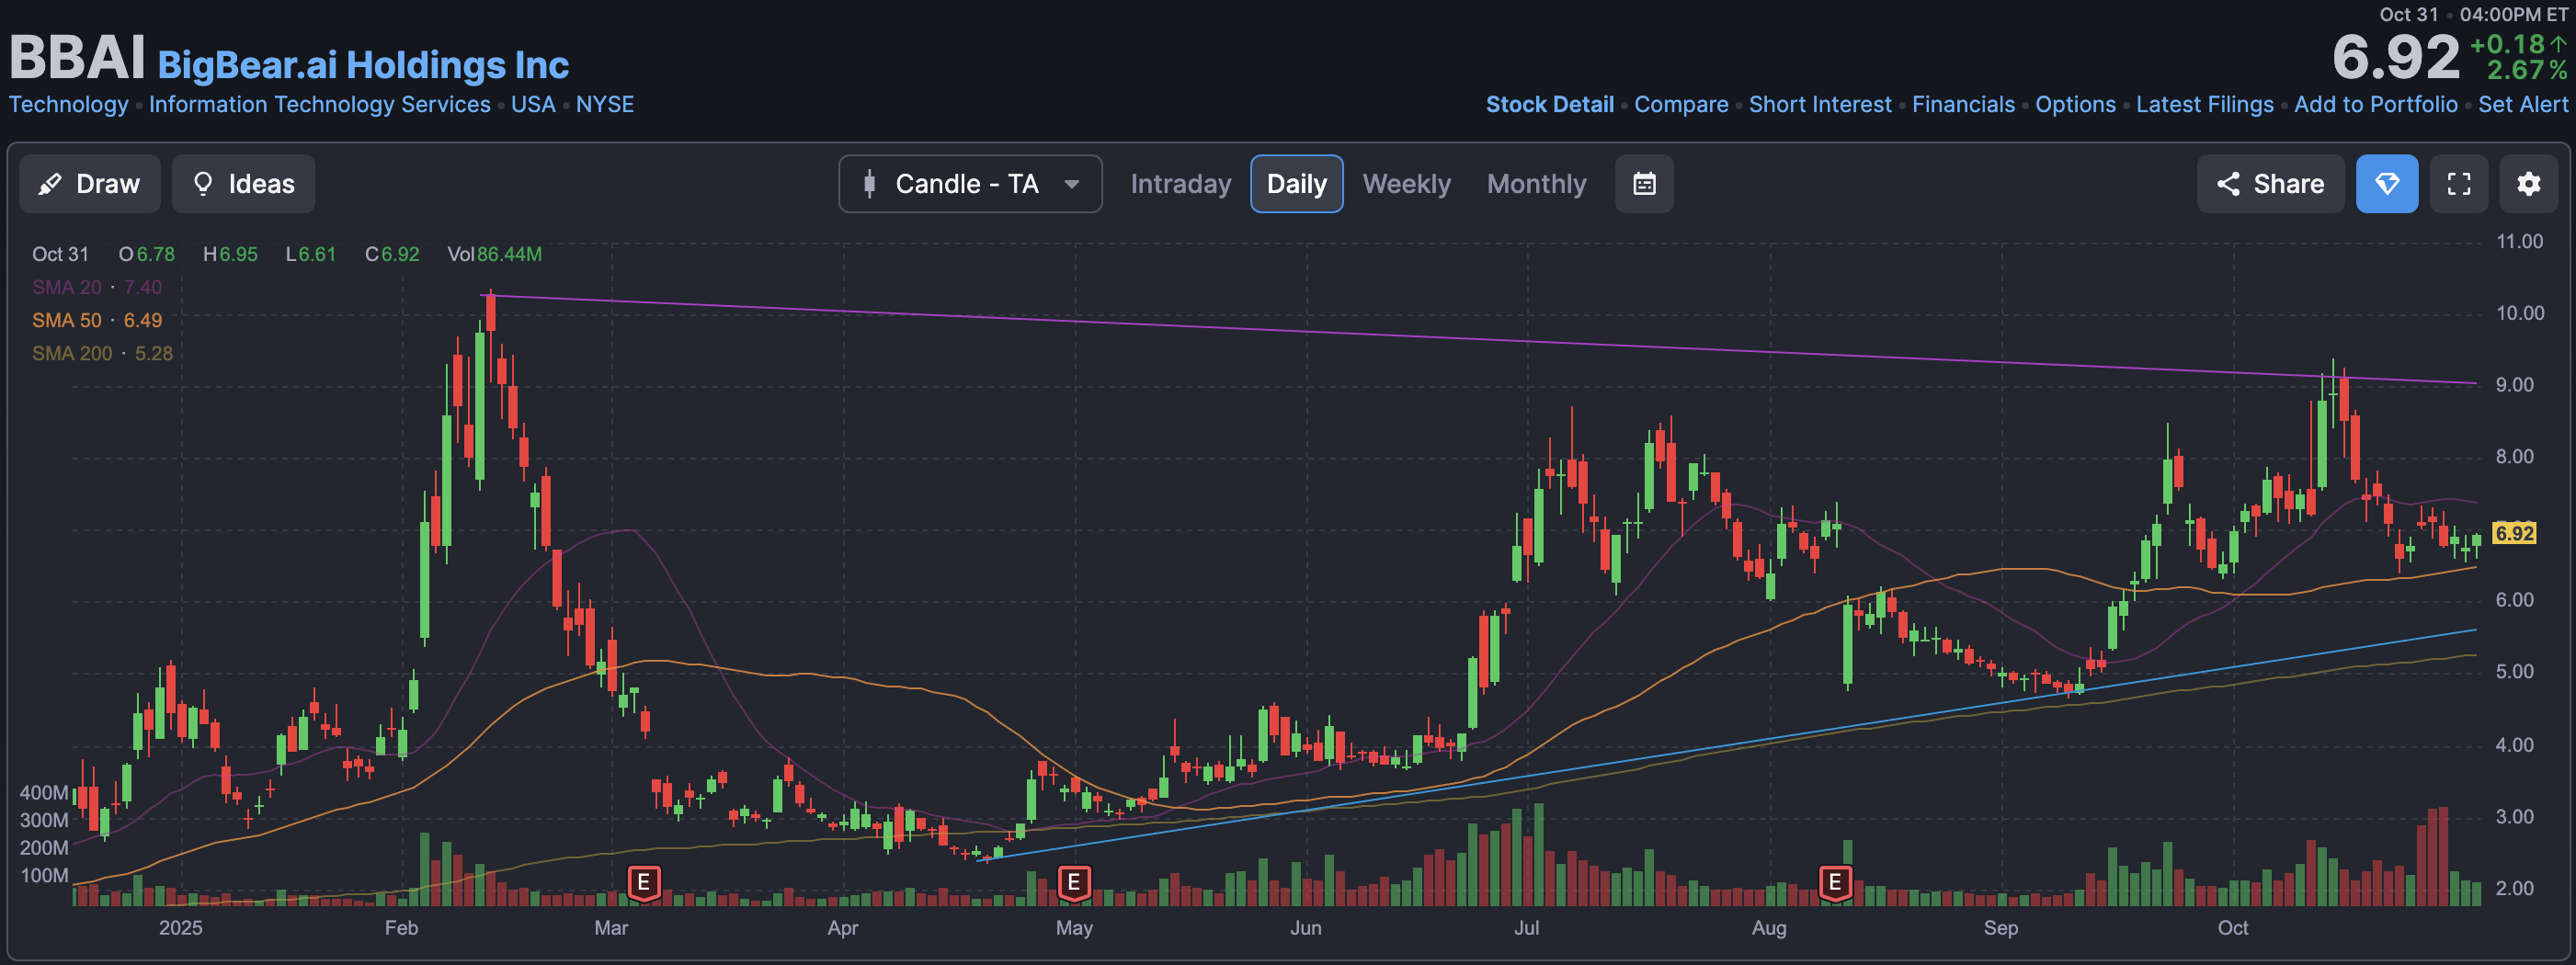This screenshot has width=2576, height=965.
Task: Click the 6.92 last price in header
Action: [x=2395, y=57]
